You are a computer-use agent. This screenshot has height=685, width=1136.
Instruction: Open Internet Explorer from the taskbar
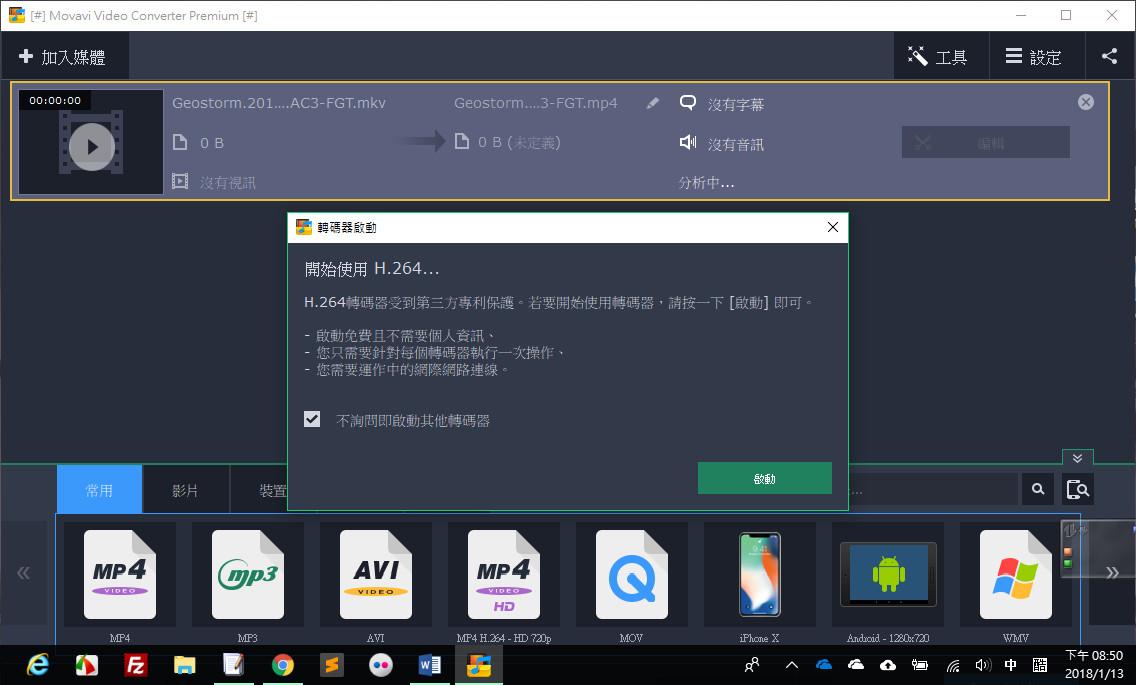(x=38, y=665)
